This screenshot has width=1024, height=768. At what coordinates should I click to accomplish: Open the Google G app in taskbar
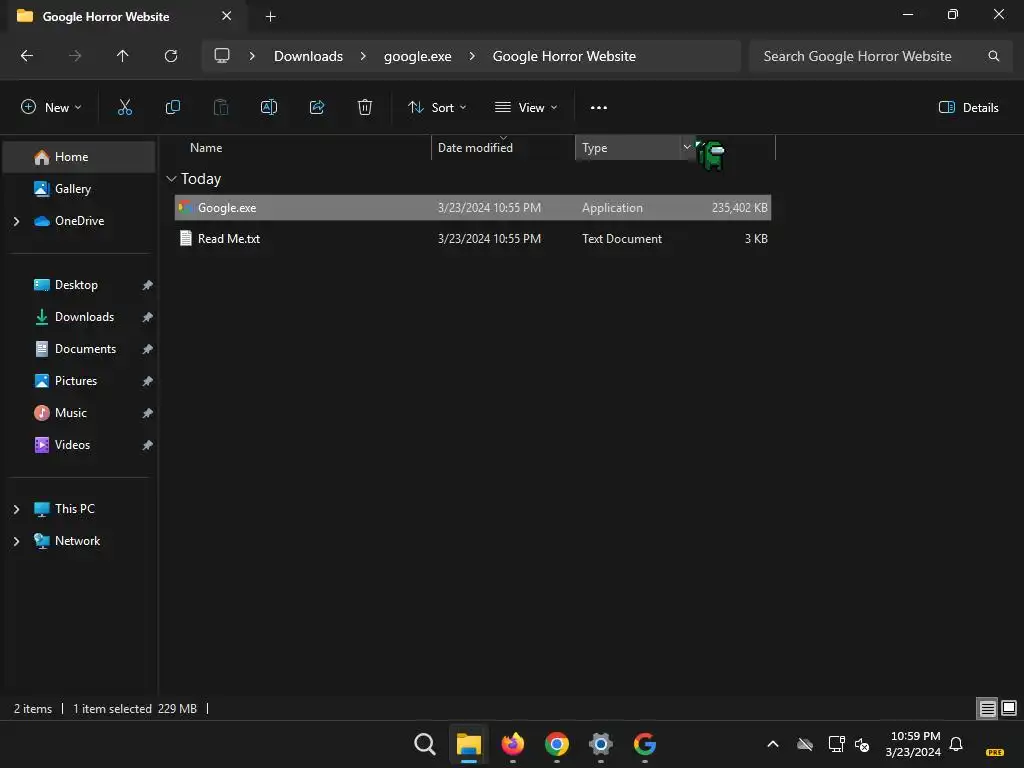645,744
